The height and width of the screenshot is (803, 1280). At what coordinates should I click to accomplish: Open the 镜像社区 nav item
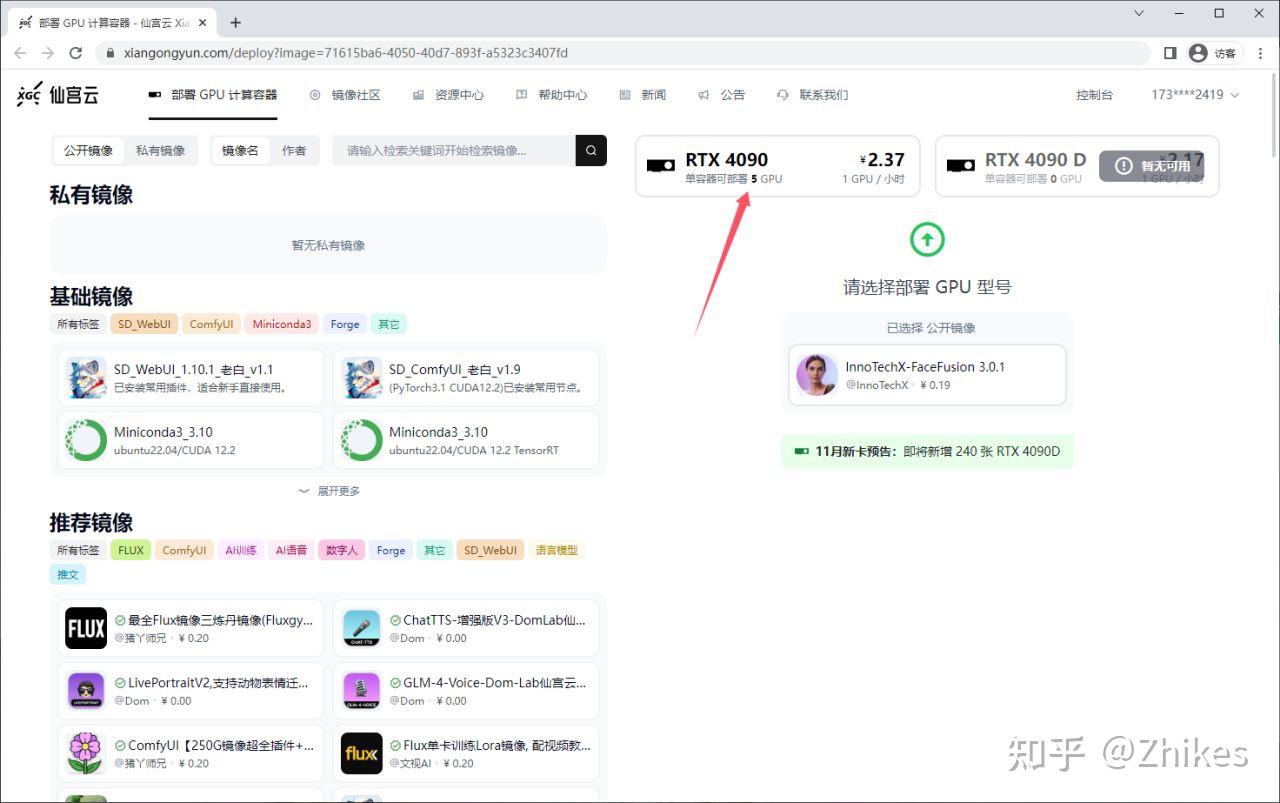345,95
